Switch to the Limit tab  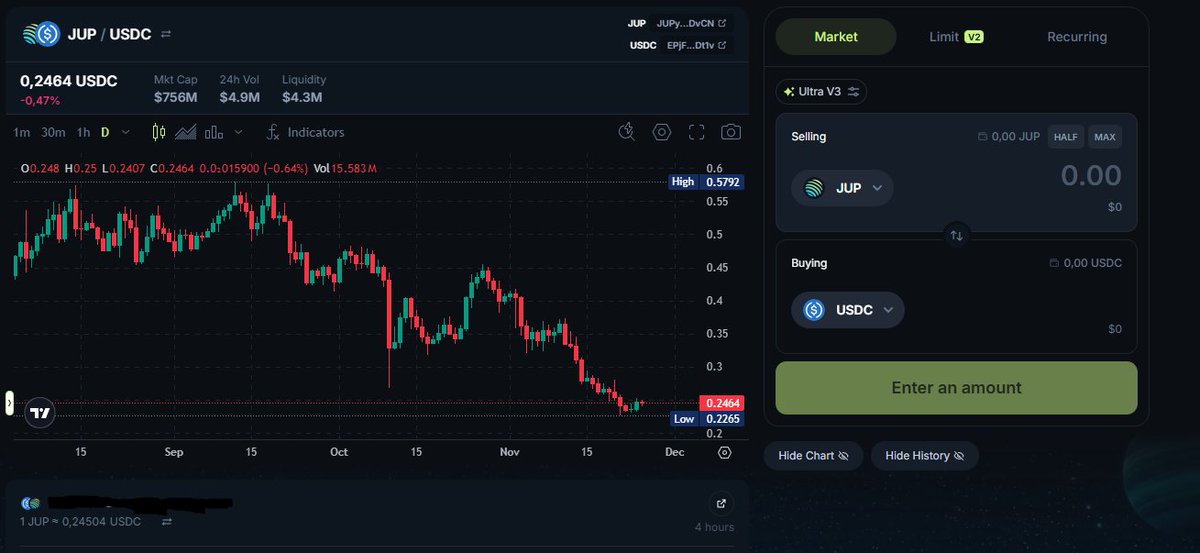coord(956,36)
